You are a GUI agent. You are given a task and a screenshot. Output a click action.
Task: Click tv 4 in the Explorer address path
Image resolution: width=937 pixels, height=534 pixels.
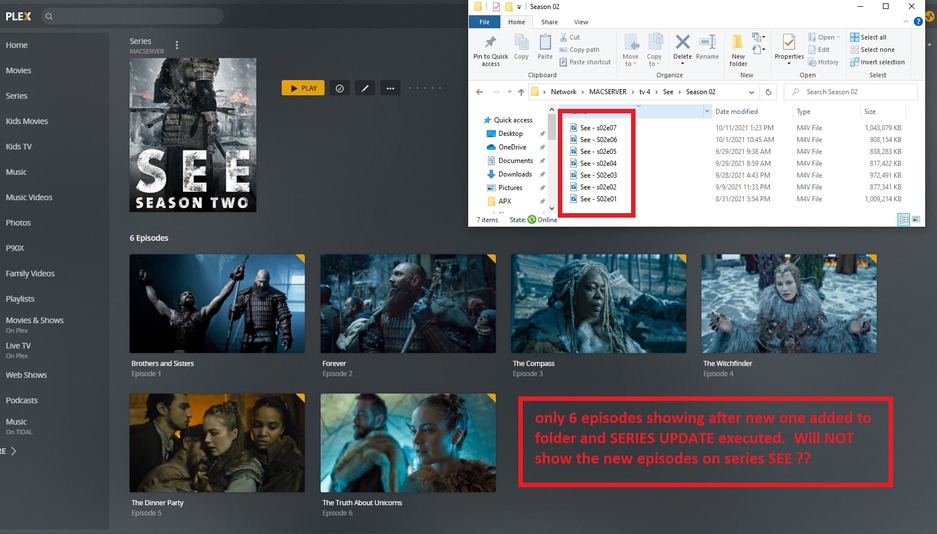tap(644, 92)
